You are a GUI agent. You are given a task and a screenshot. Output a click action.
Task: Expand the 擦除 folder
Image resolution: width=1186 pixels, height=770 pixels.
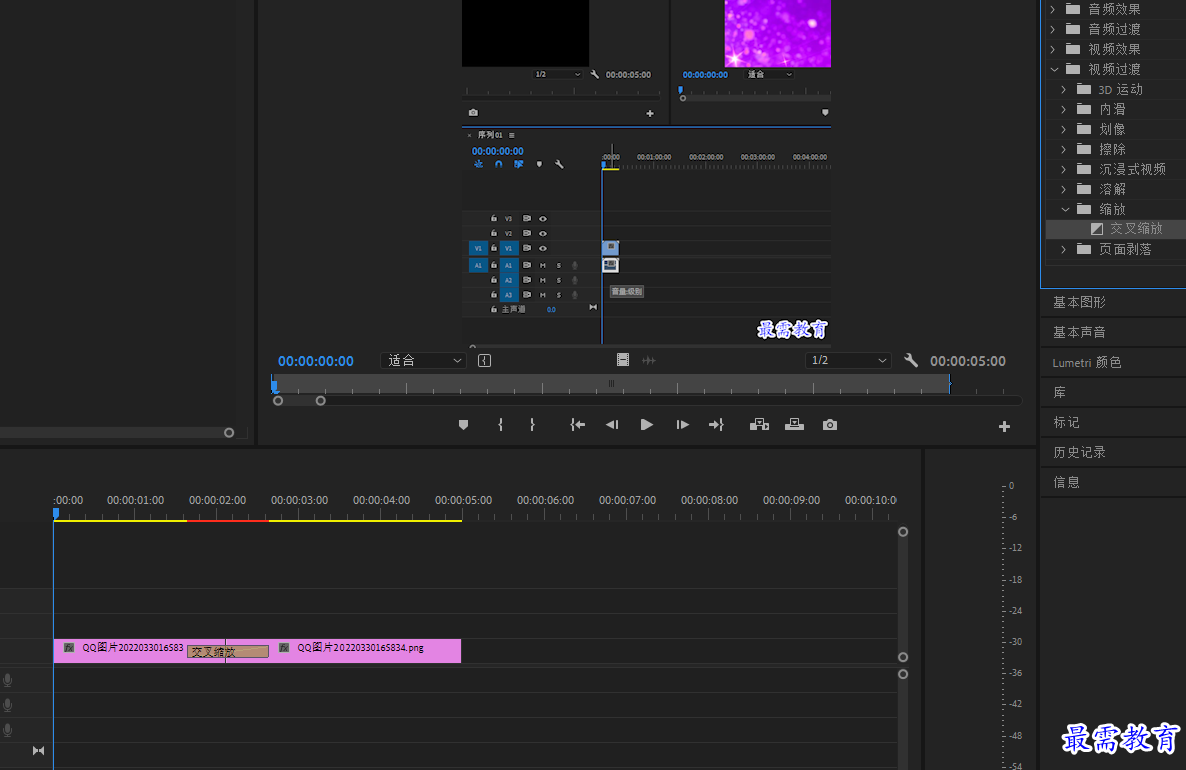(1064, 149)
